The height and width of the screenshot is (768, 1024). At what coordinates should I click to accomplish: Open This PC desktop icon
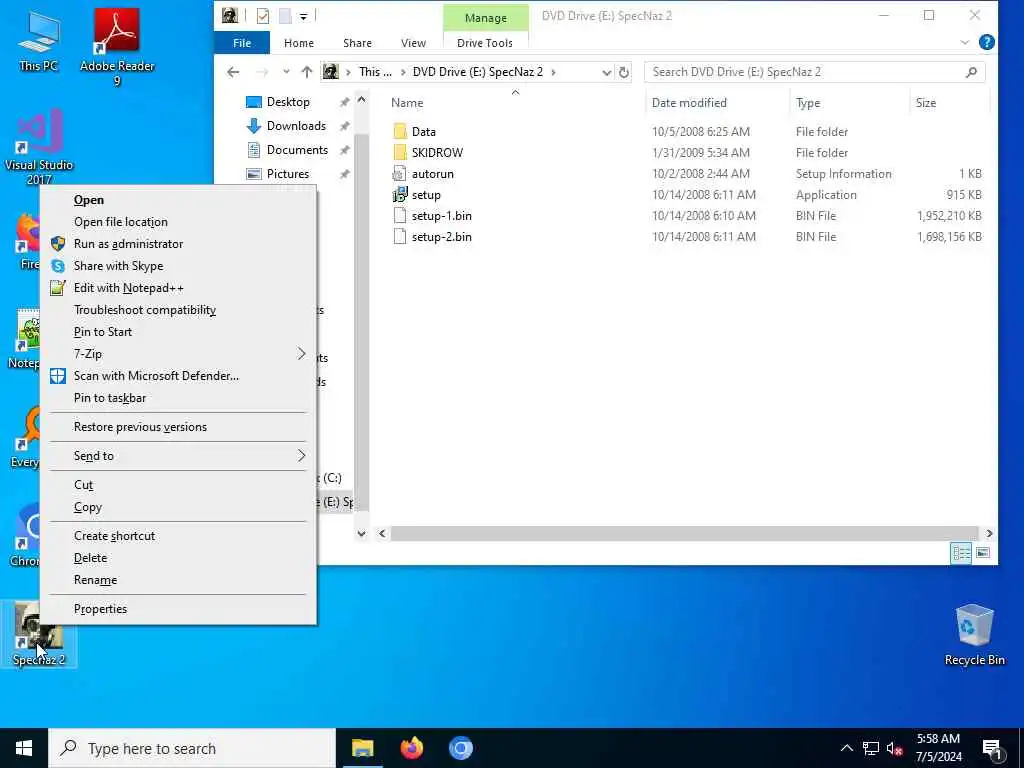click(x=39, y=40)
